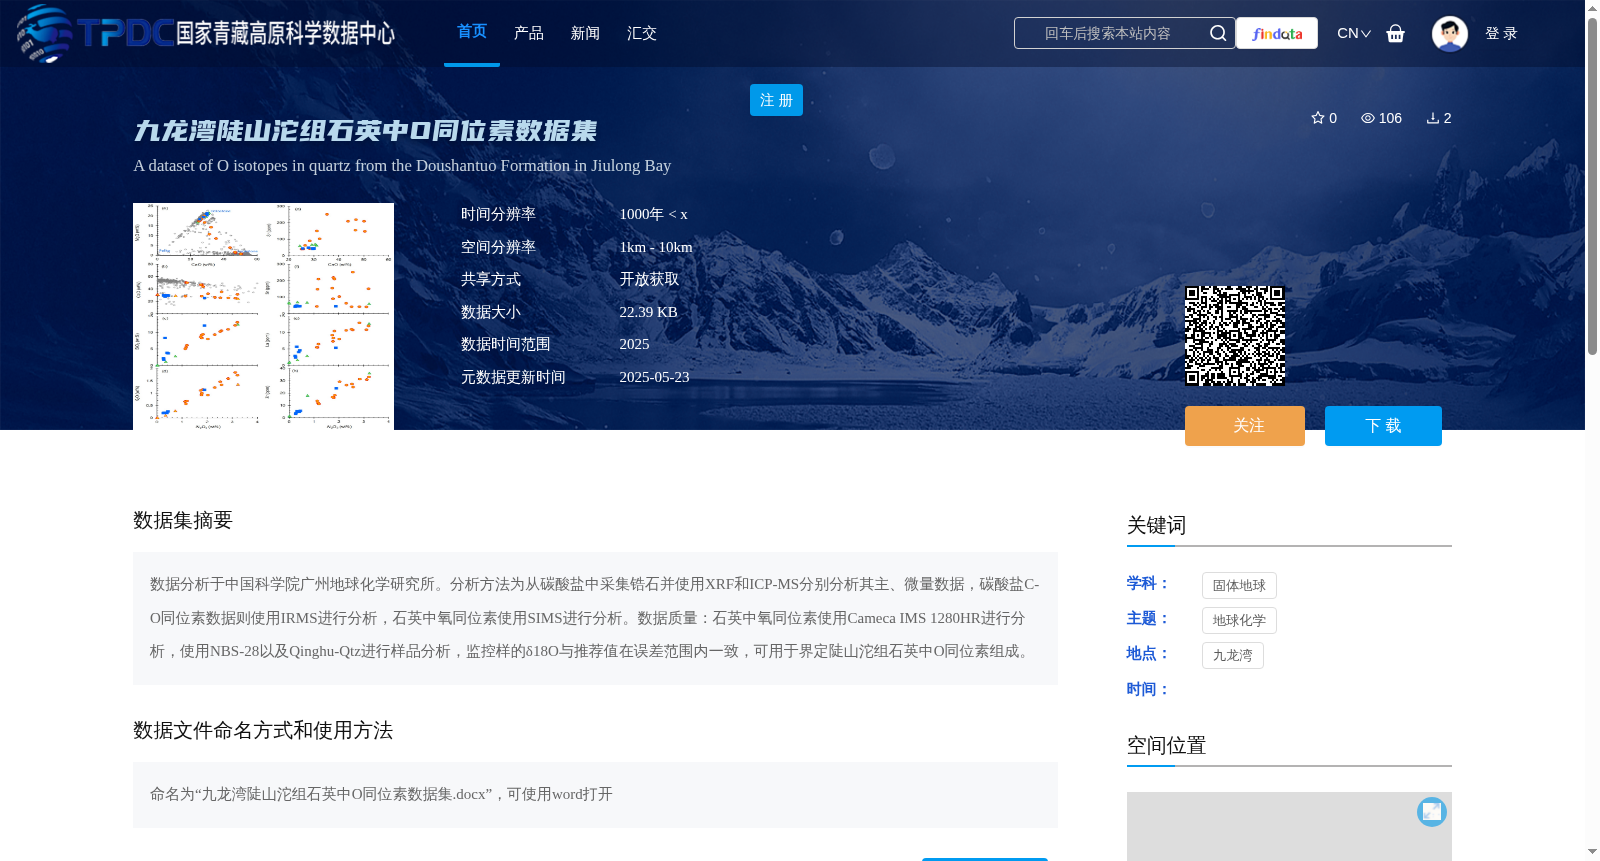This screenshot has width=1600, height=861.
Task: Click the 数据集摘要 section heading
Action: [183, 520]
